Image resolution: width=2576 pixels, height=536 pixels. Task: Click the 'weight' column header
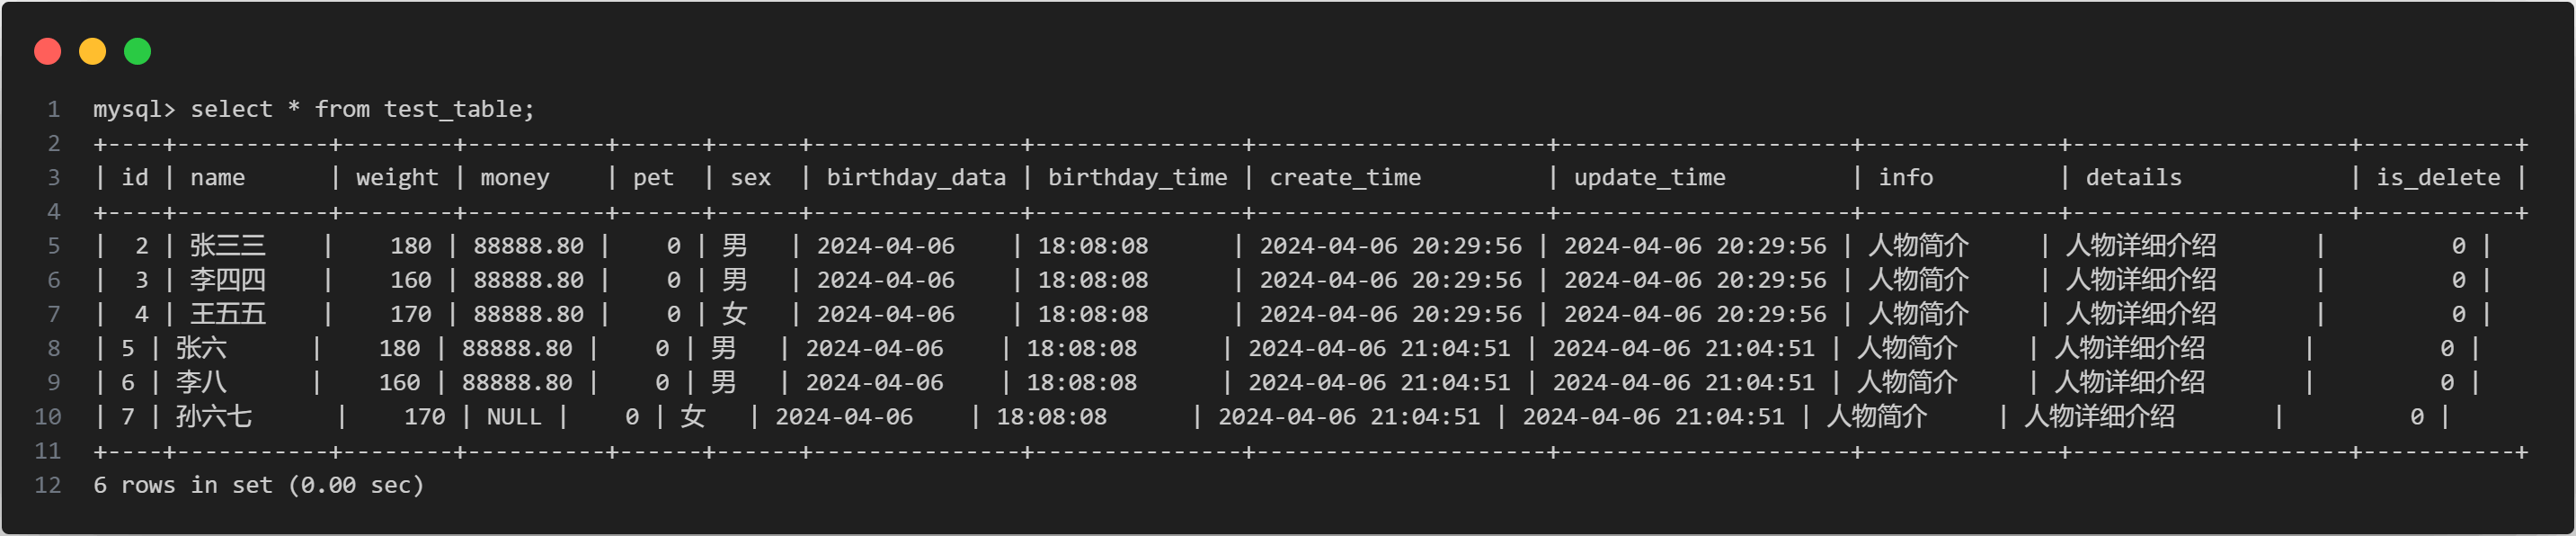397,178
